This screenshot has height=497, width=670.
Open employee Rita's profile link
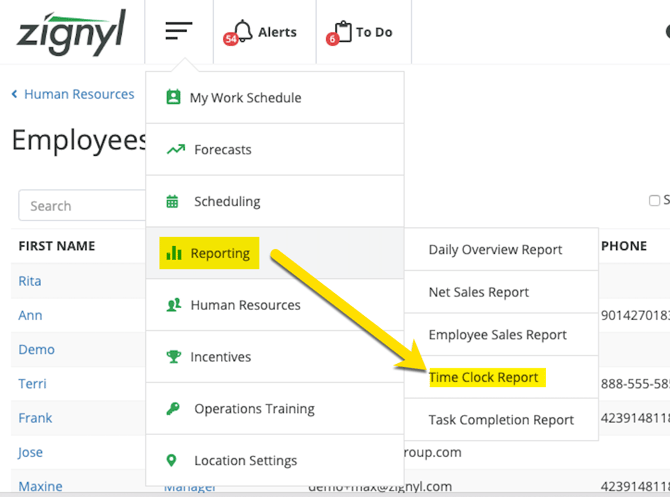click(x=30, y=281)
